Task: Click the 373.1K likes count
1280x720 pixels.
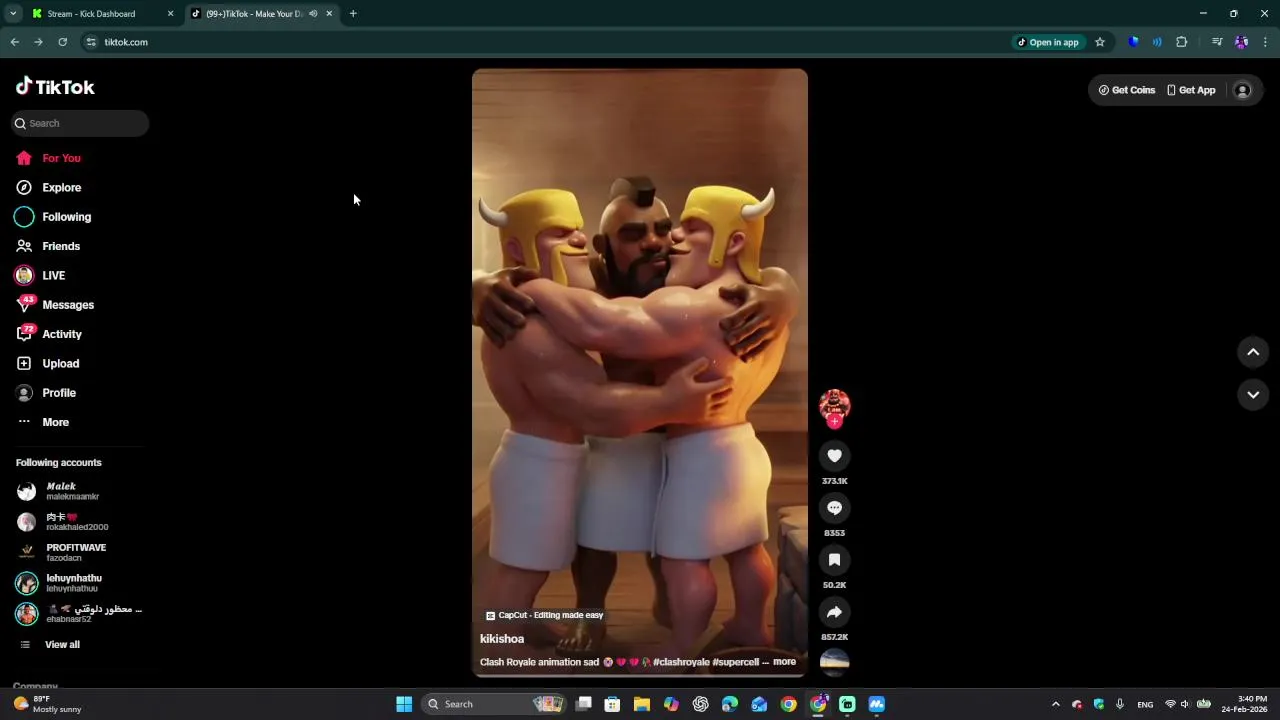Action: (x=834, y=481)
